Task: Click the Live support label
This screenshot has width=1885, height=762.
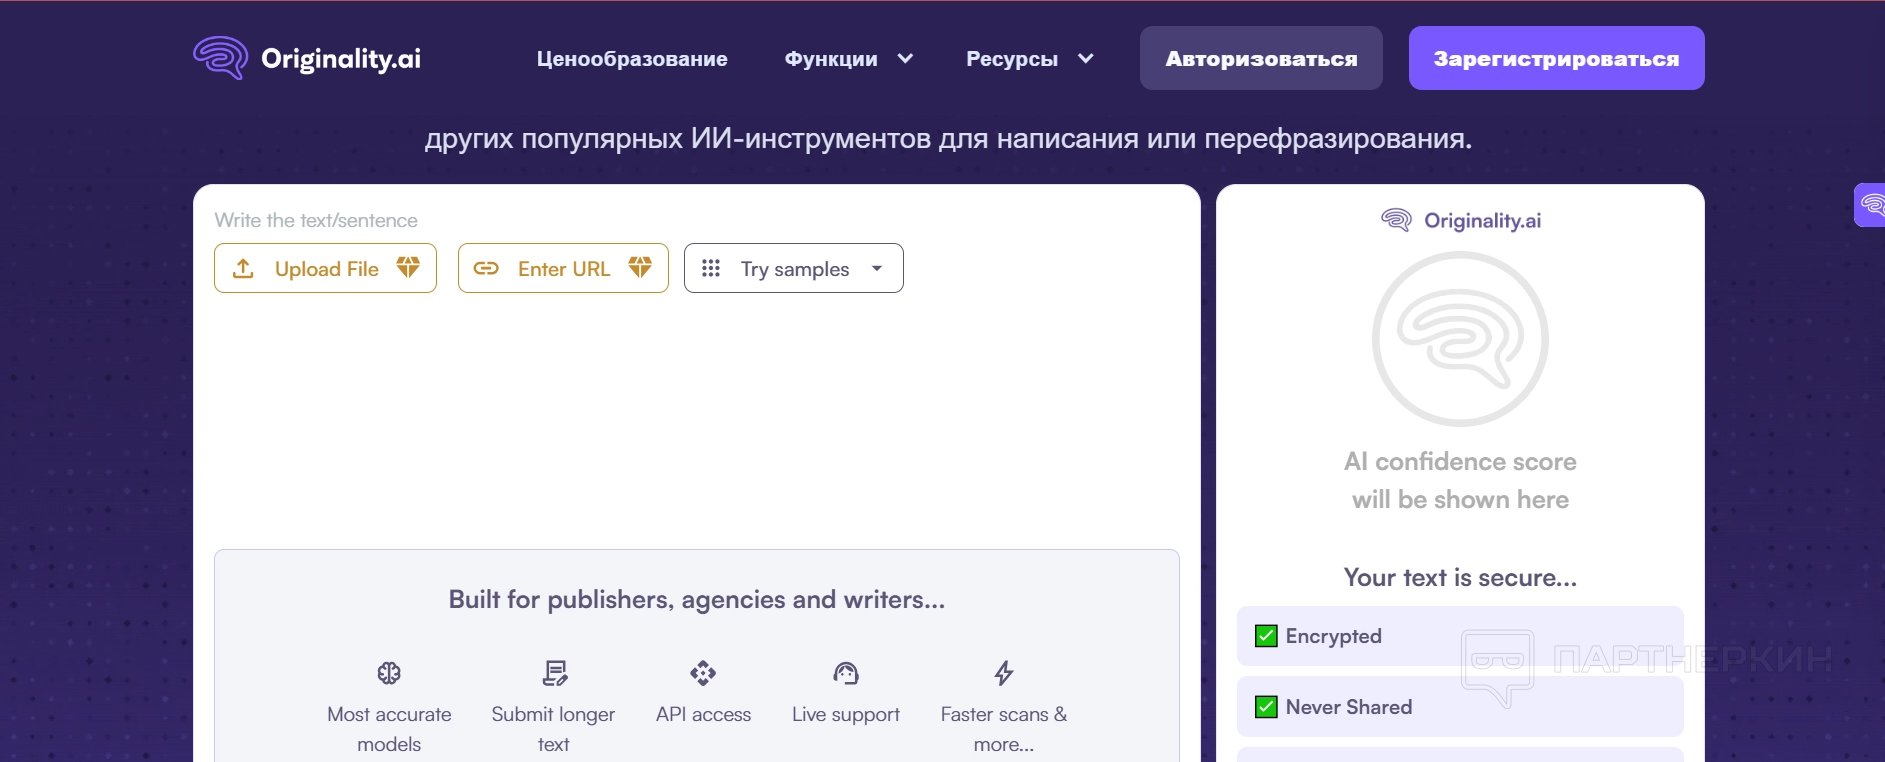Action: point(846,714)
